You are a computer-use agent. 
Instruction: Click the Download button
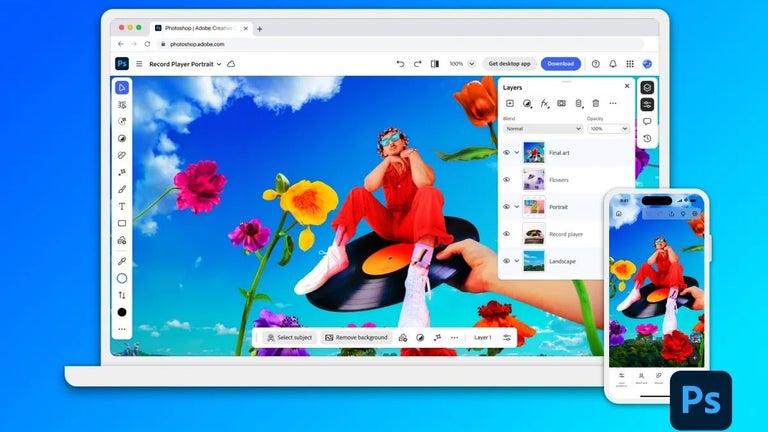pos(560,64)
